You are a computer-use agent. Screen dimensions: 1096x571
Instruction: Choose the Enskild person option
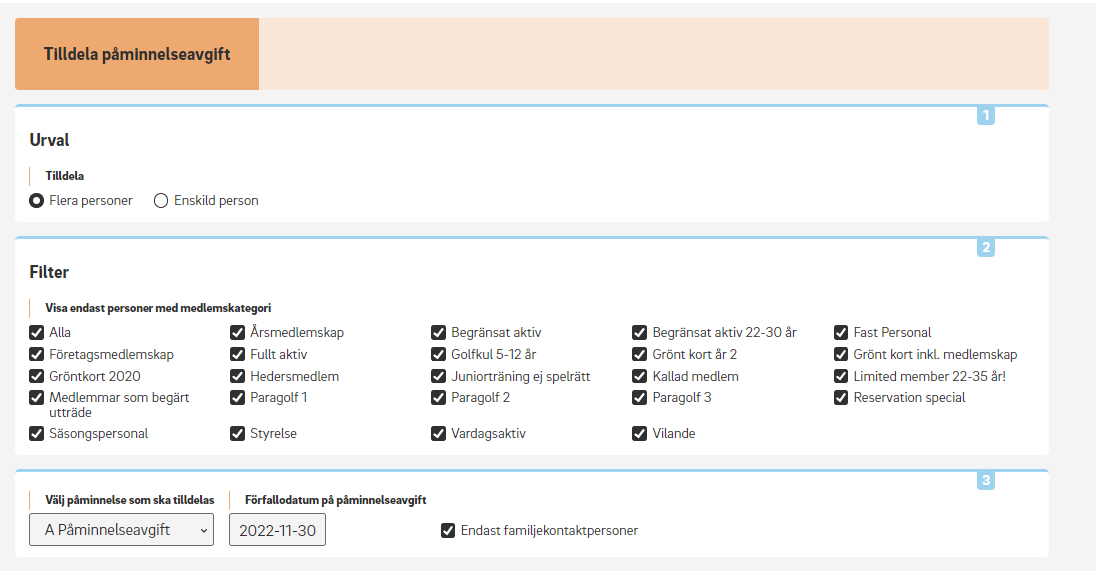(161, 200)
